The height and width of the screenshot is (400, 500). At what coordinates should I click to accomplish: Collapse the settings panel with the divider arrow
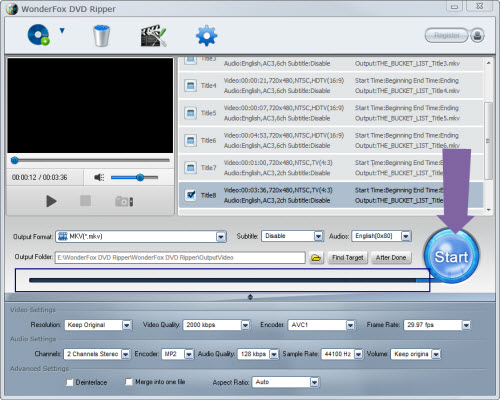[x=250, y=297]
